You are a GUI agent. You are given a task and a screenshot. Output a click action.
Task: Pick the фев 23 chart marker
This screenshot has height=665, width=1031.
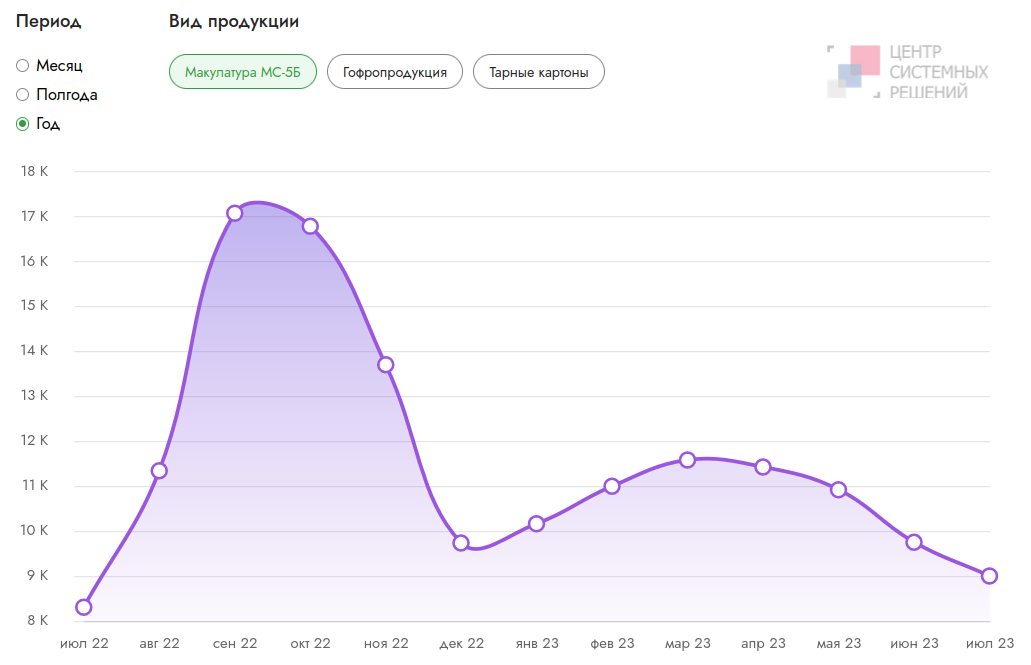pyautogui.click(x=612, y=487)
